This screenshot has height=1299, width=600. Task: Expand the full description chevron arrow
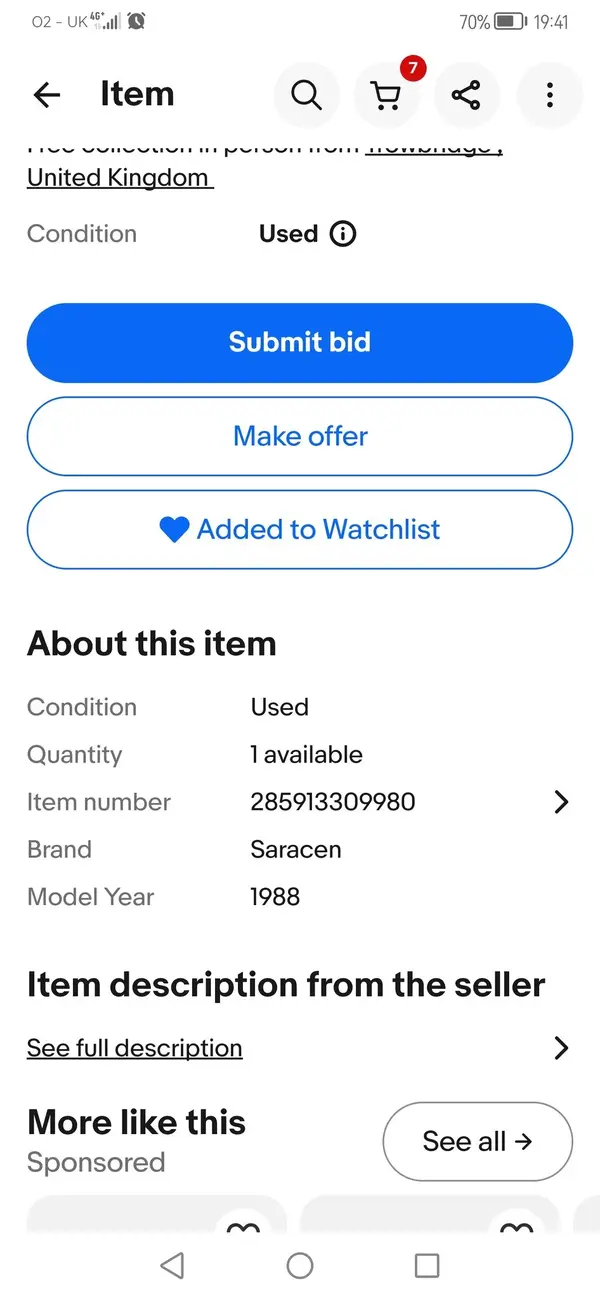[x=561, y=1048]
